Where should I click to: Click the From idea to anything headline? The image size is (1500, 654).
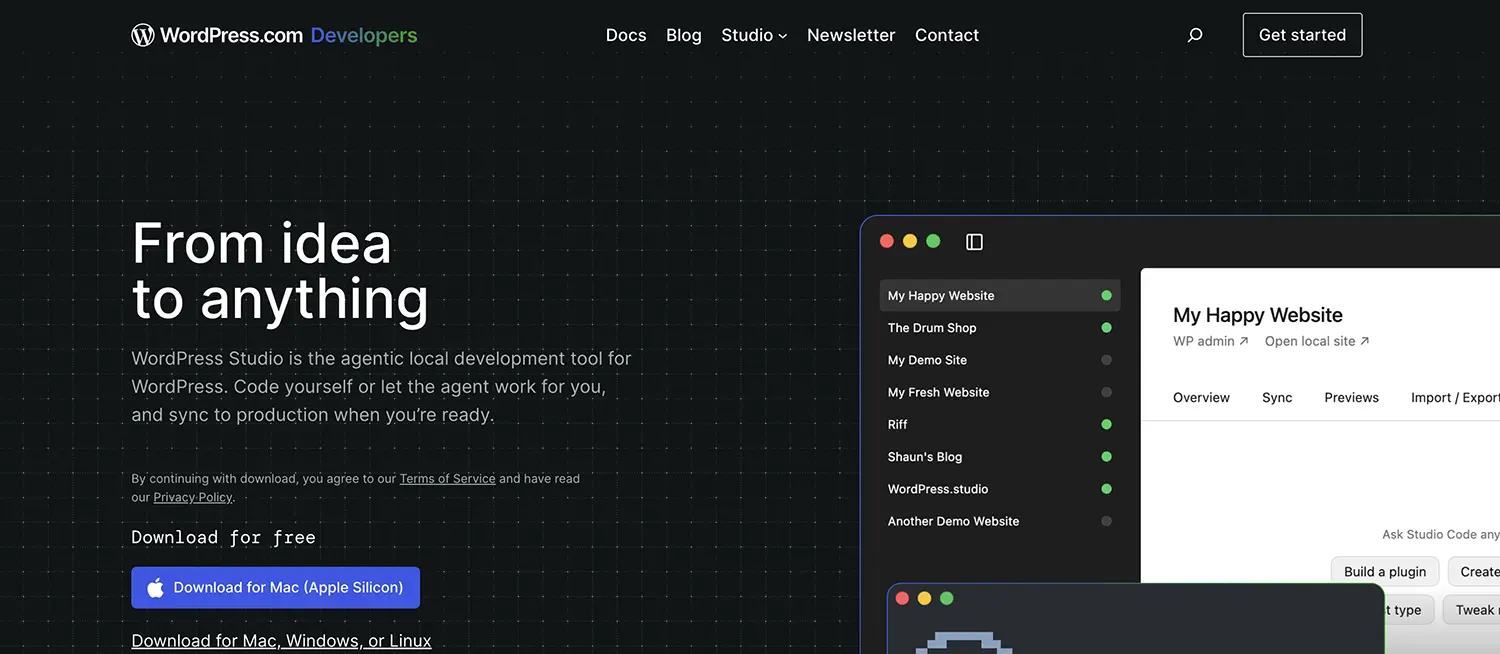click(280, 271)
